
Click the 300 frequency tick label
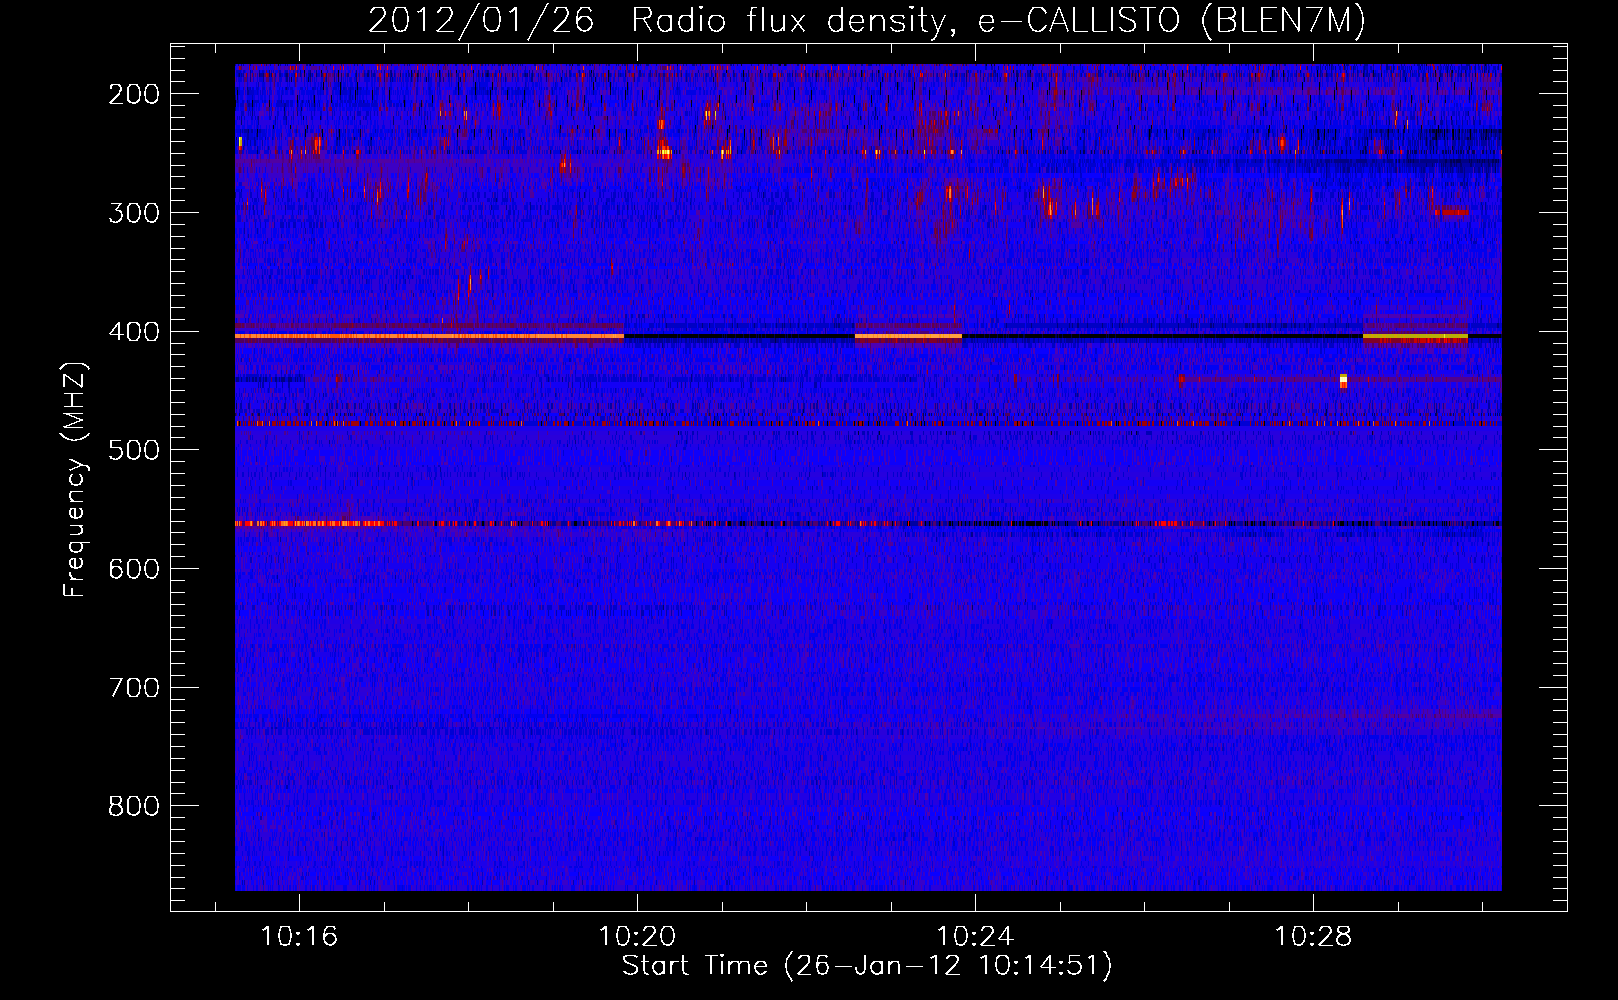click(x=134, y=213)
